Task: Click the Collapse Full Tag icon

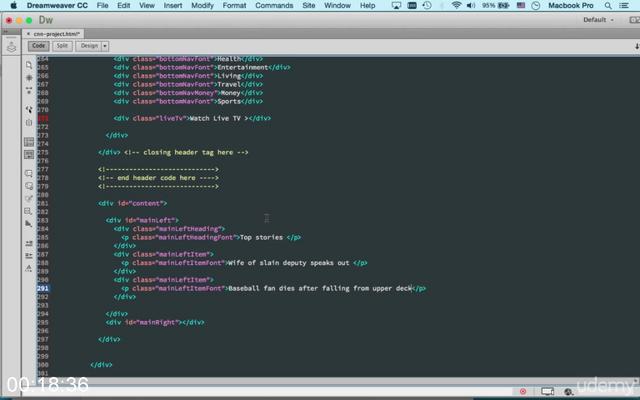Action: coord(29,90)
